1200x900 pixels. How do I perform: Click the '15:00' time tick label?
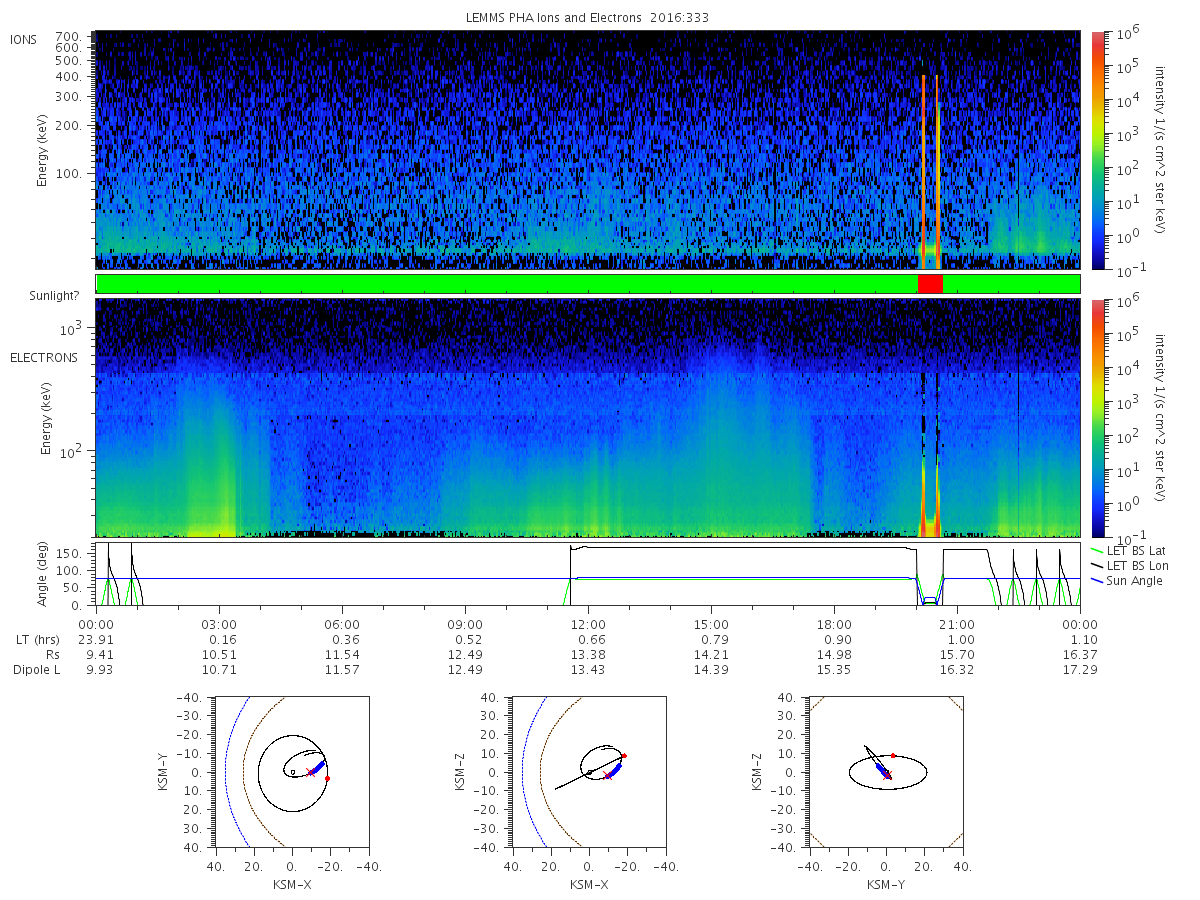pos(711,624)
